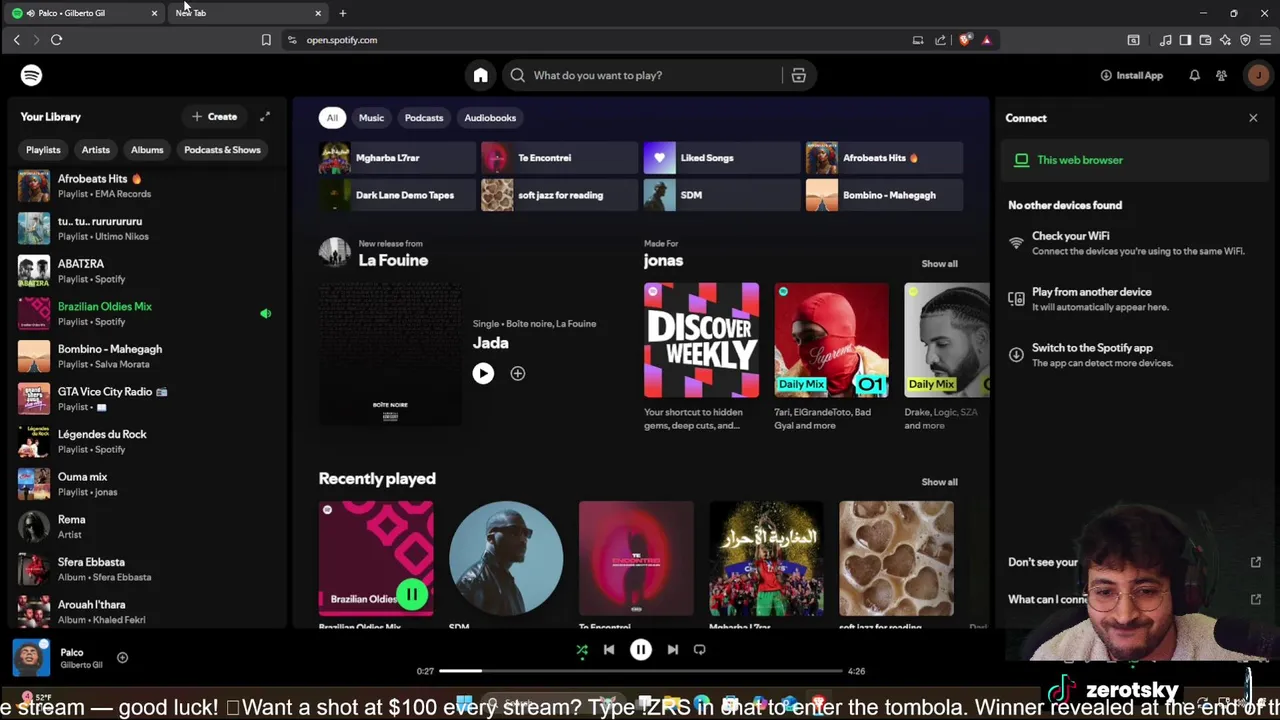Skip to next track
Viewport: 1280px width, 720px height.
(673, 650)
